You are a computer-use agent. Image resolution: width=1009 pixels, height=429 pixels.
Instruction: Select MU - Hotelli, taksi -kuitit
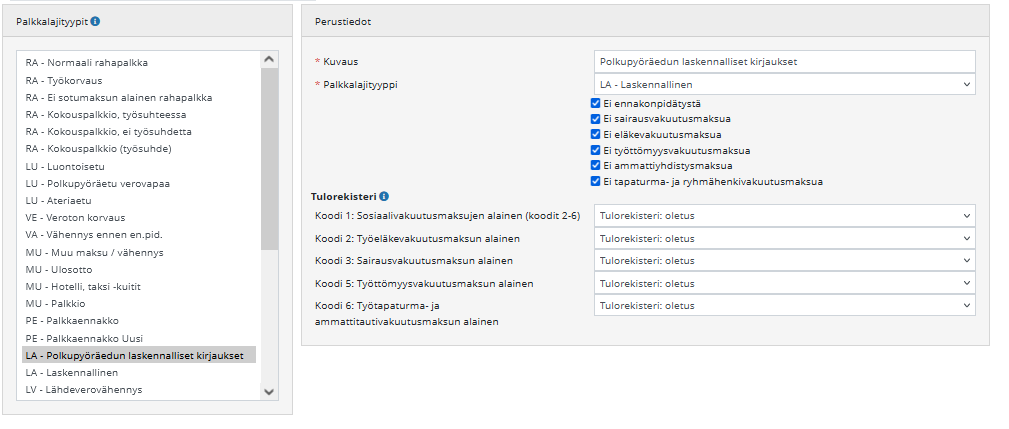pos(83,287)
